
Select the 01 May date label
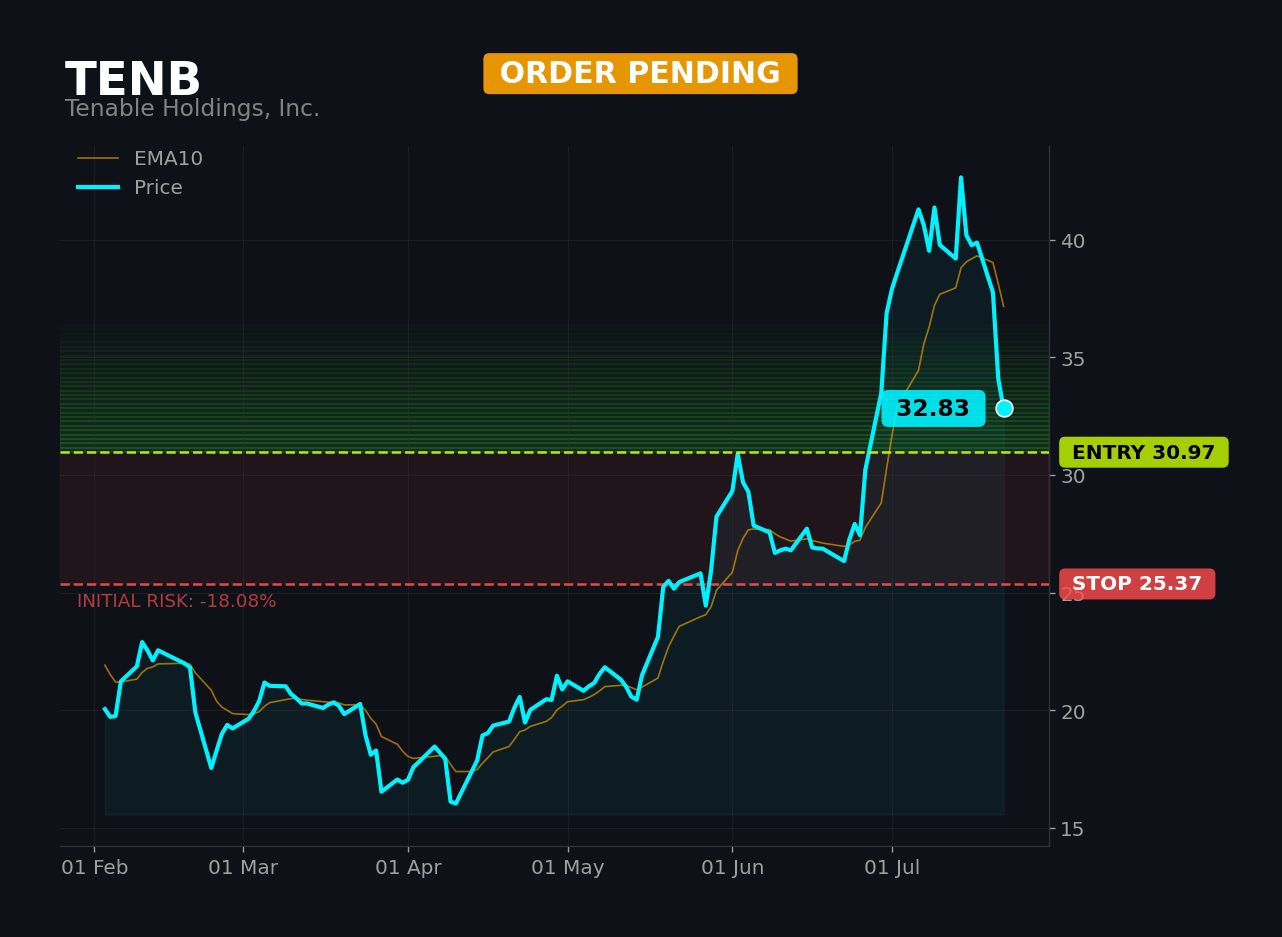point(568,868)
